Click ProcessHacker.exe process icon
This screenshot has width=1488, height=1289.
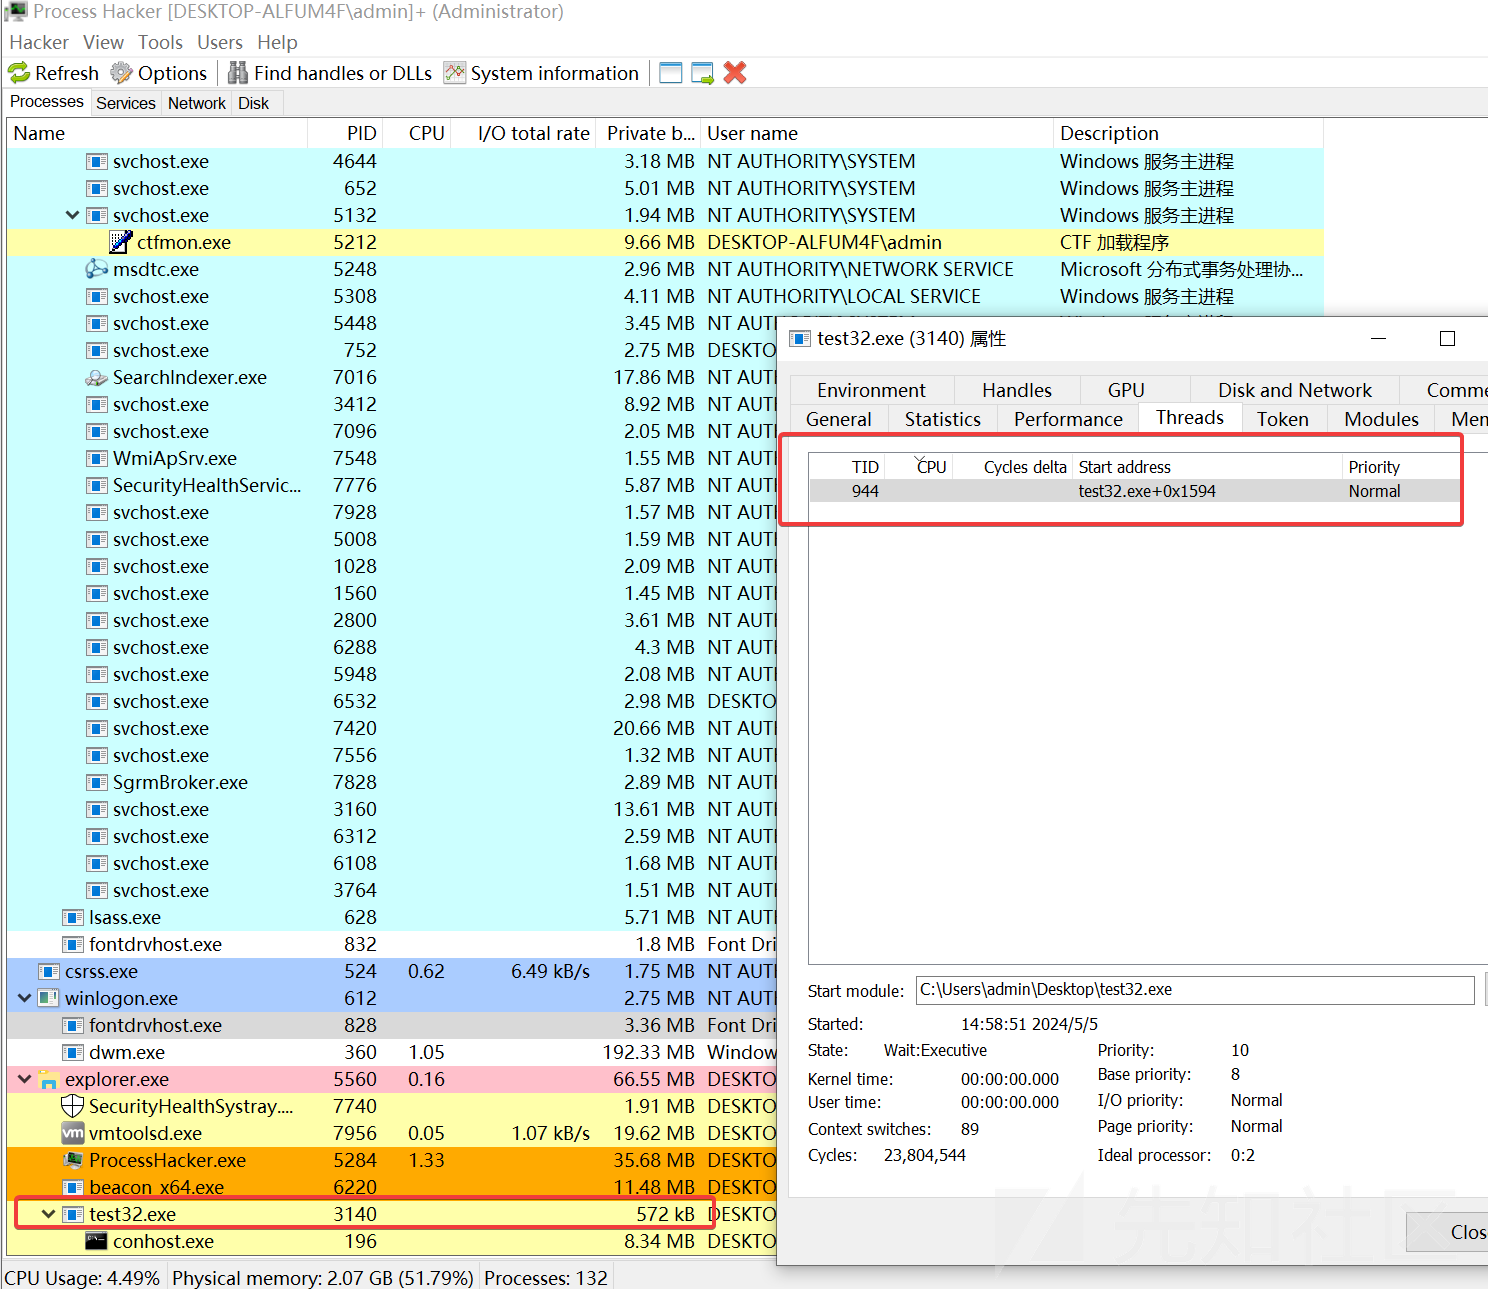coord(73,1160)
